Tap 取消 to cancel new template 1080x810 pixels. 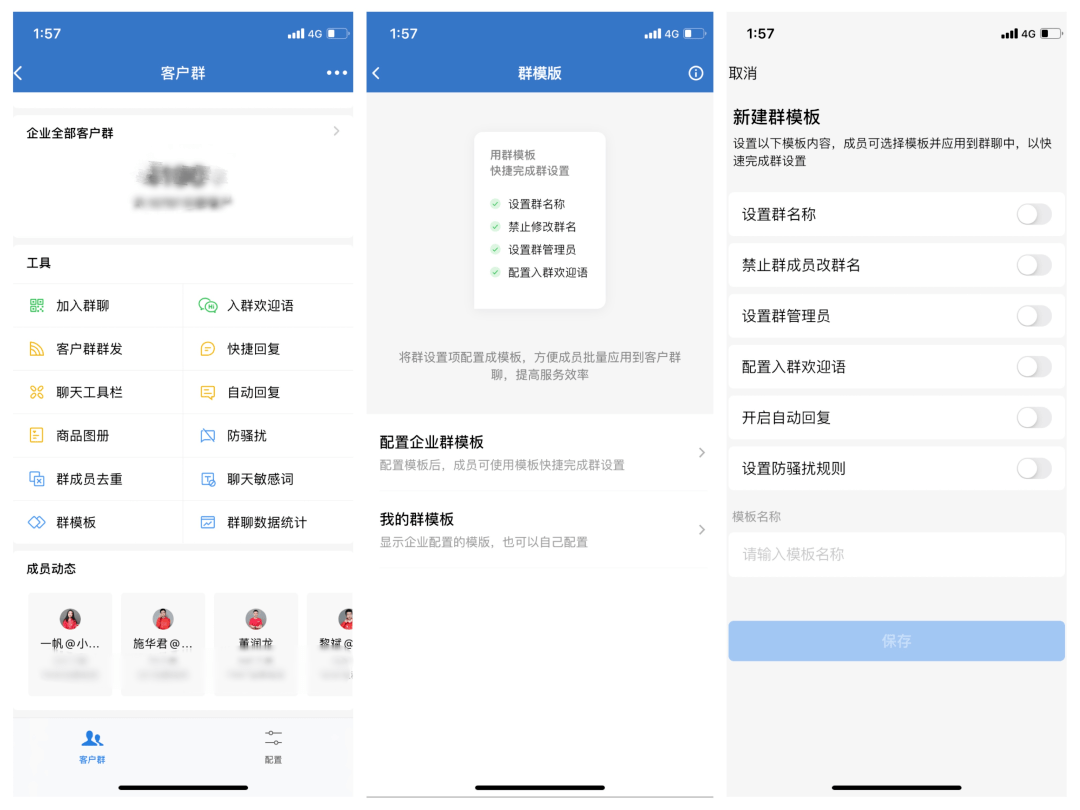pyautogui.click(x=742, y=73)
